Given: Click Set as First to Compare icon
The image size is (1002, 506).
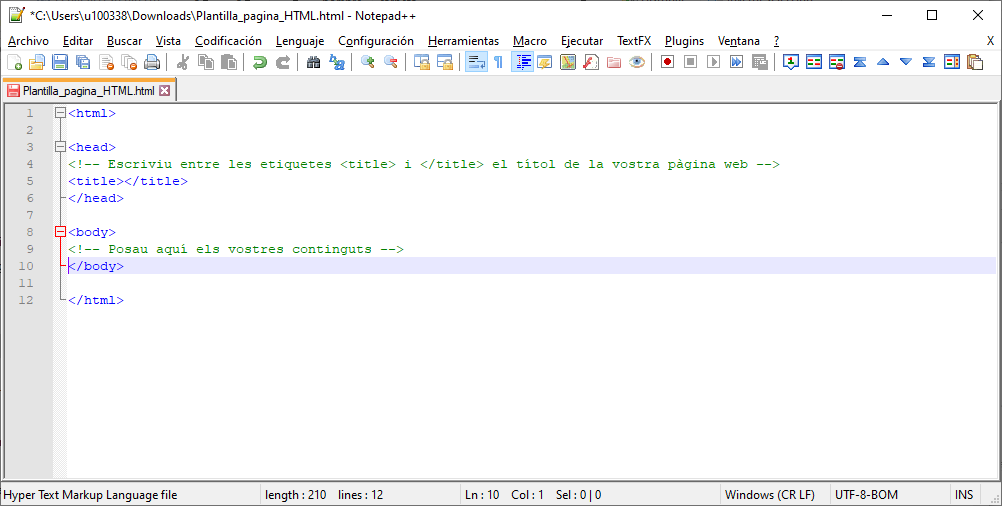Looking at the screenshot, I should (x=791, y=62).
